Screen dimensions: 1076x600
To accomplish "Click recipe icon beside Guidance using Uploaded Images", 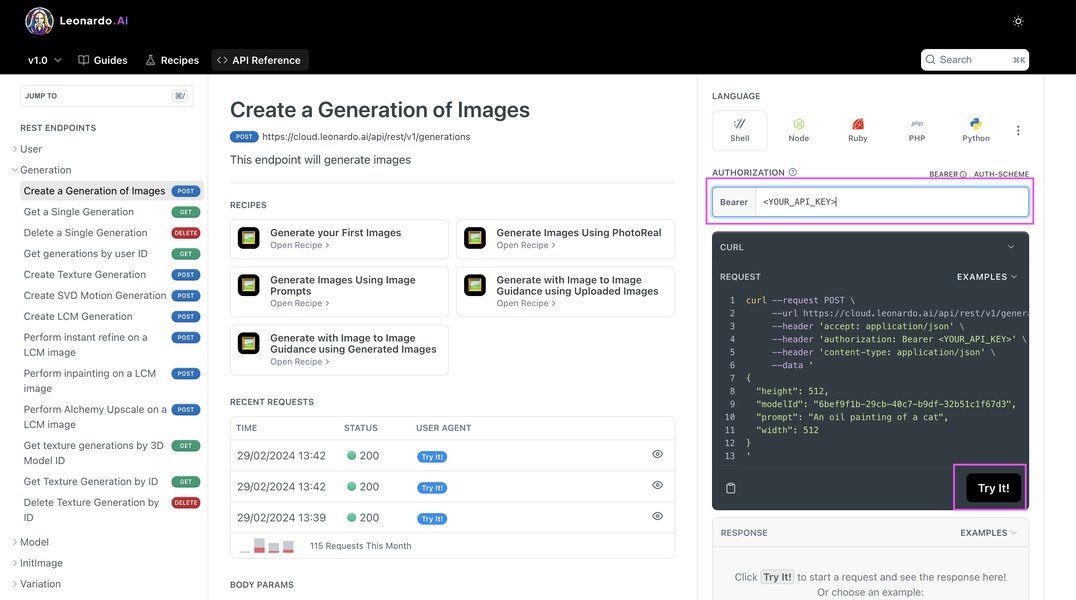I will click(475, 285).
